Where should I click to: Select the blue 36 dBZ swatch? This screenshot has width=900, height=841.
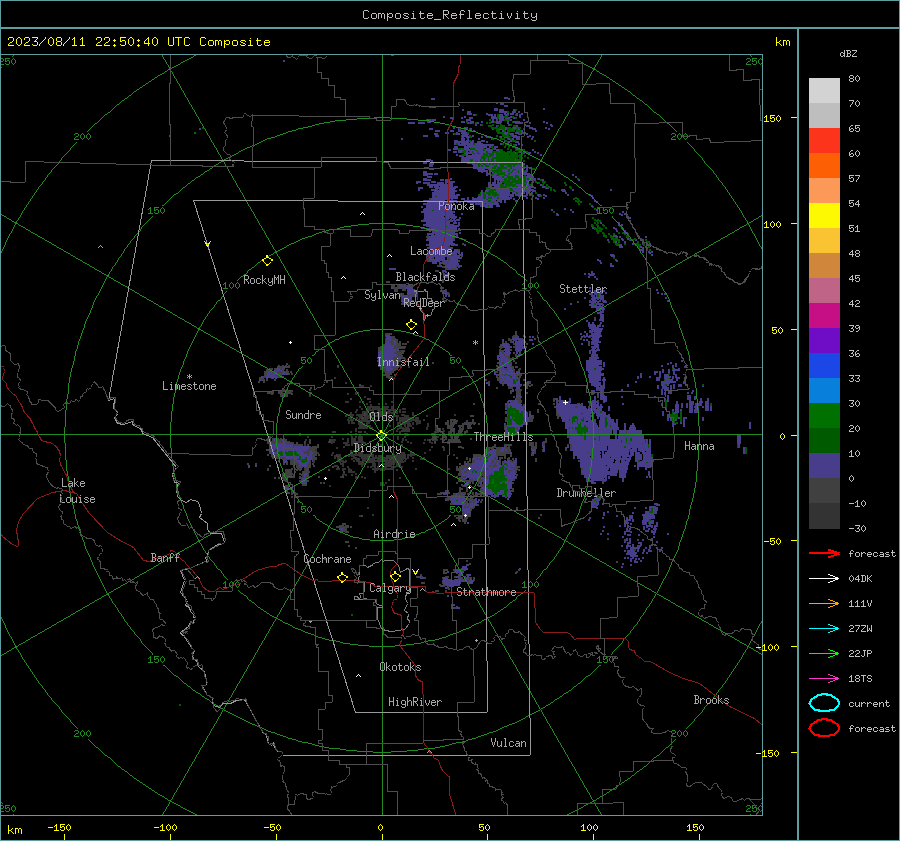tap(824, 365)
